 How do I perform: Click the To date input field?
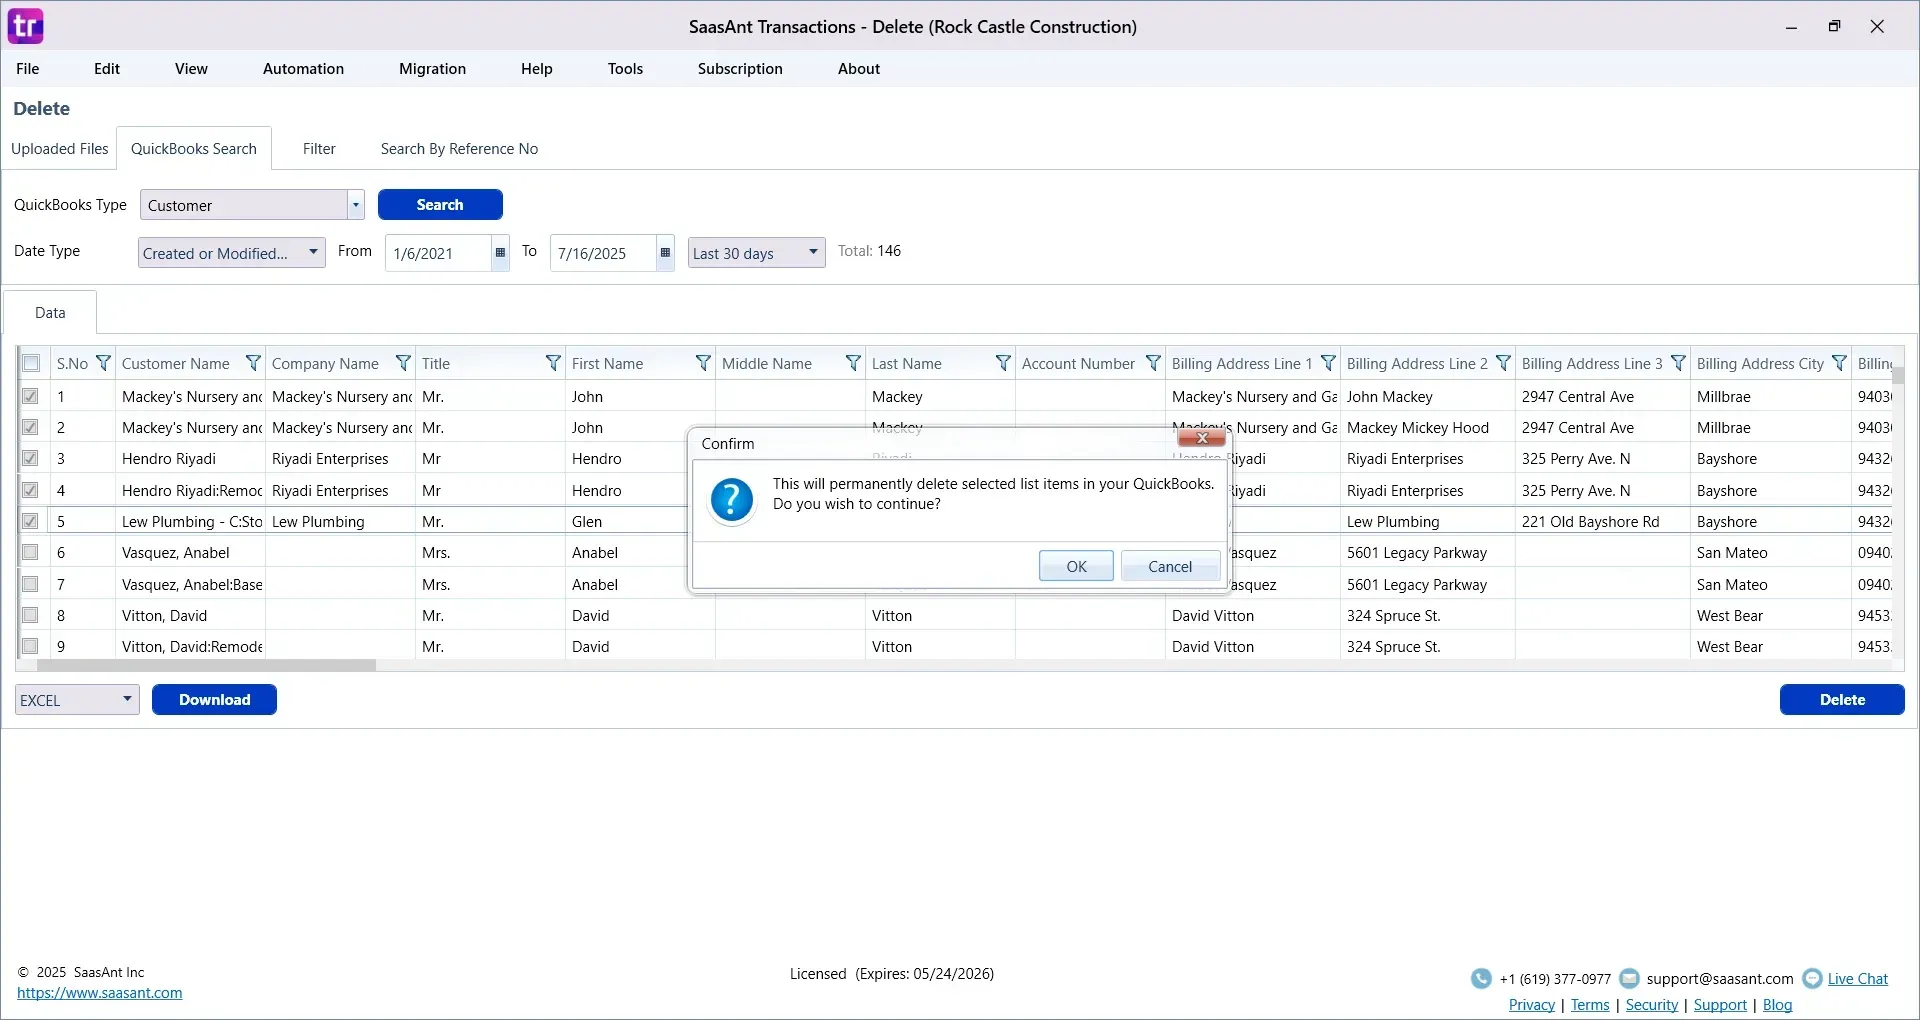tap(603, 253)
